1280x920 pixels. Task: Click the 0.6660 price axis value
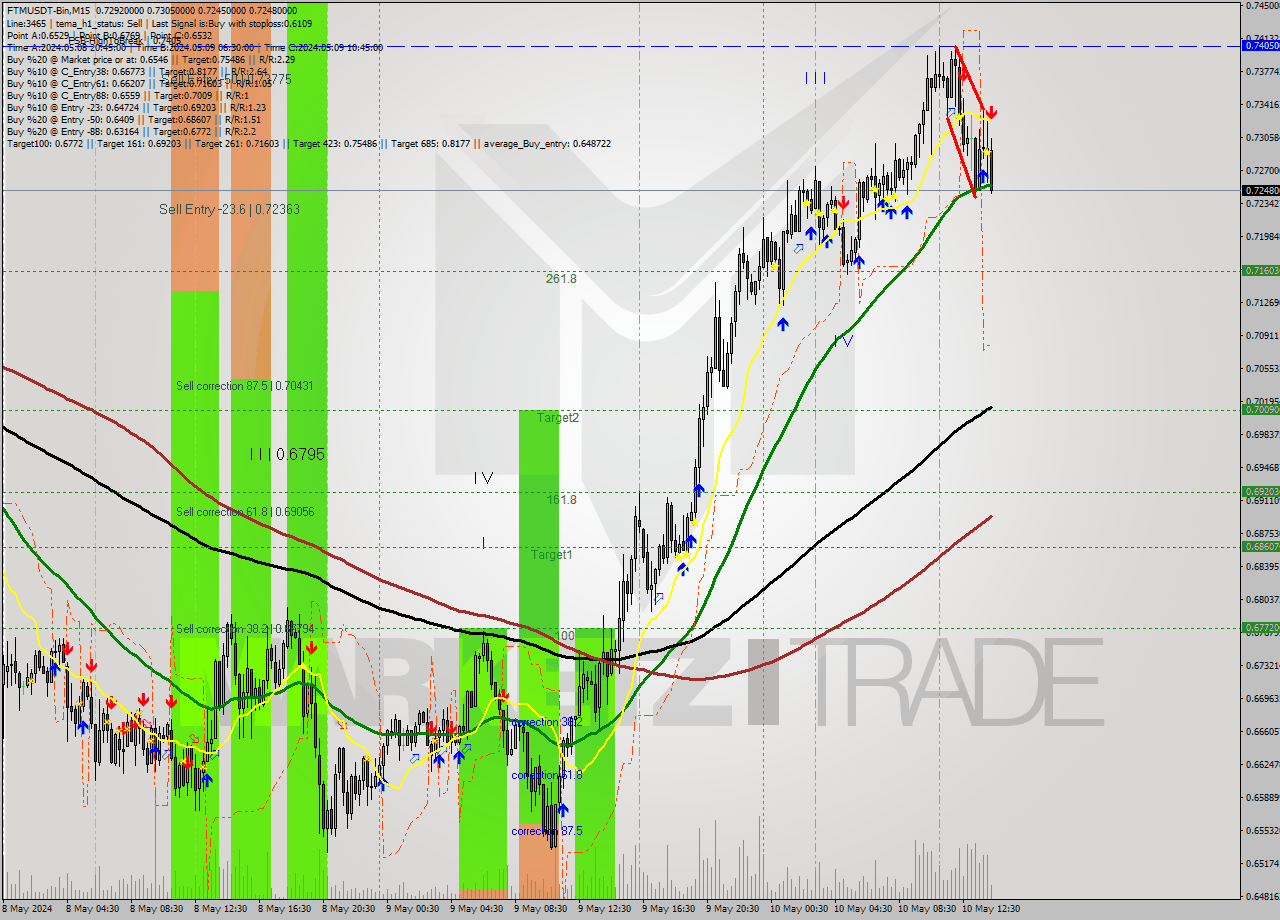pyautogui.click(x=1261, y=731)
